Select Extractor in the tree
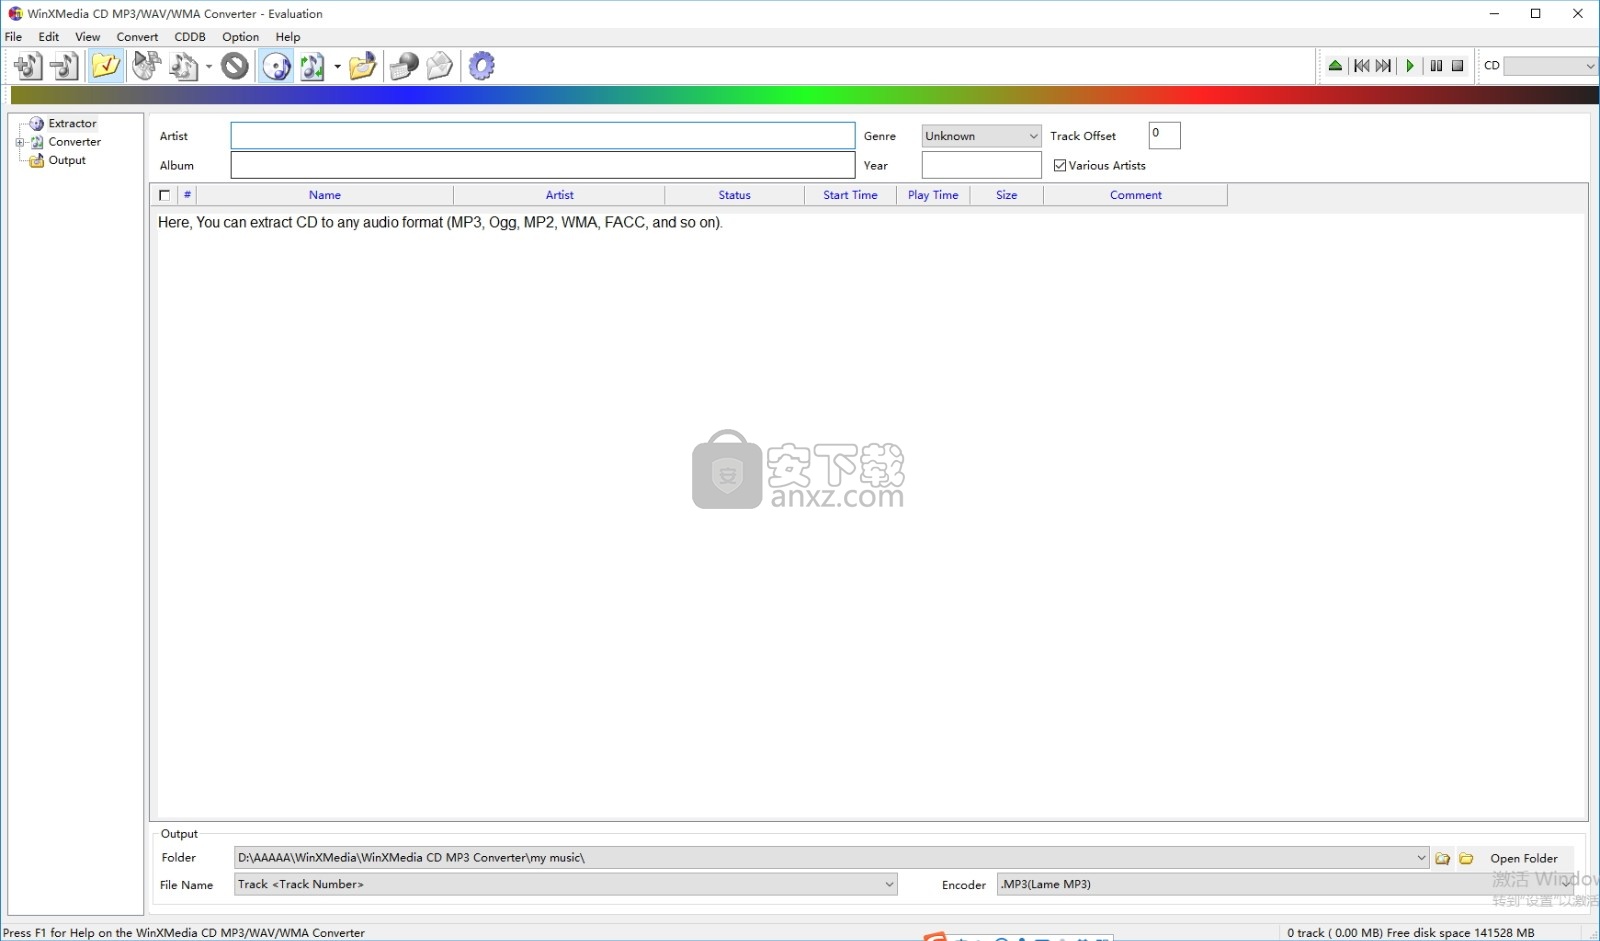The image size is (1600, 941). pos(73,124)
